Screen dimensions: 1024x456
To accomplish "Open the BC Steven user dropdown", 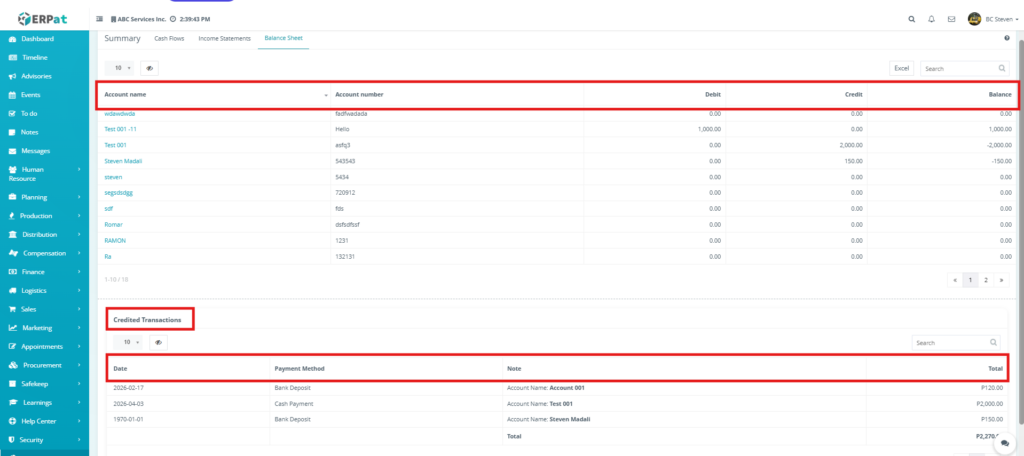I will click(x=993, y=19).
